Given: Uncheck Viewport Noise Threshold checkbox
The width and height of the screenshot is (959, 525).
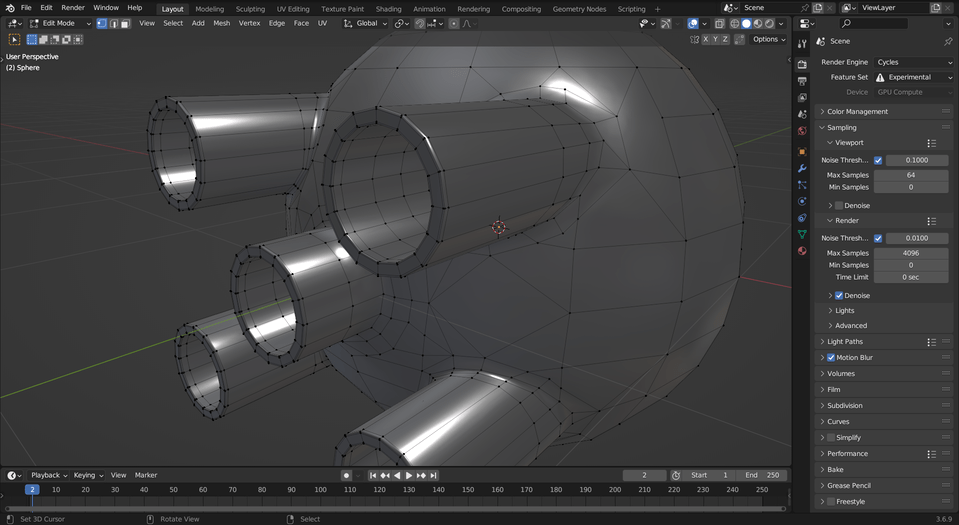Looking at the screenshot, I should pyautogui.click(x=878, y=160).
